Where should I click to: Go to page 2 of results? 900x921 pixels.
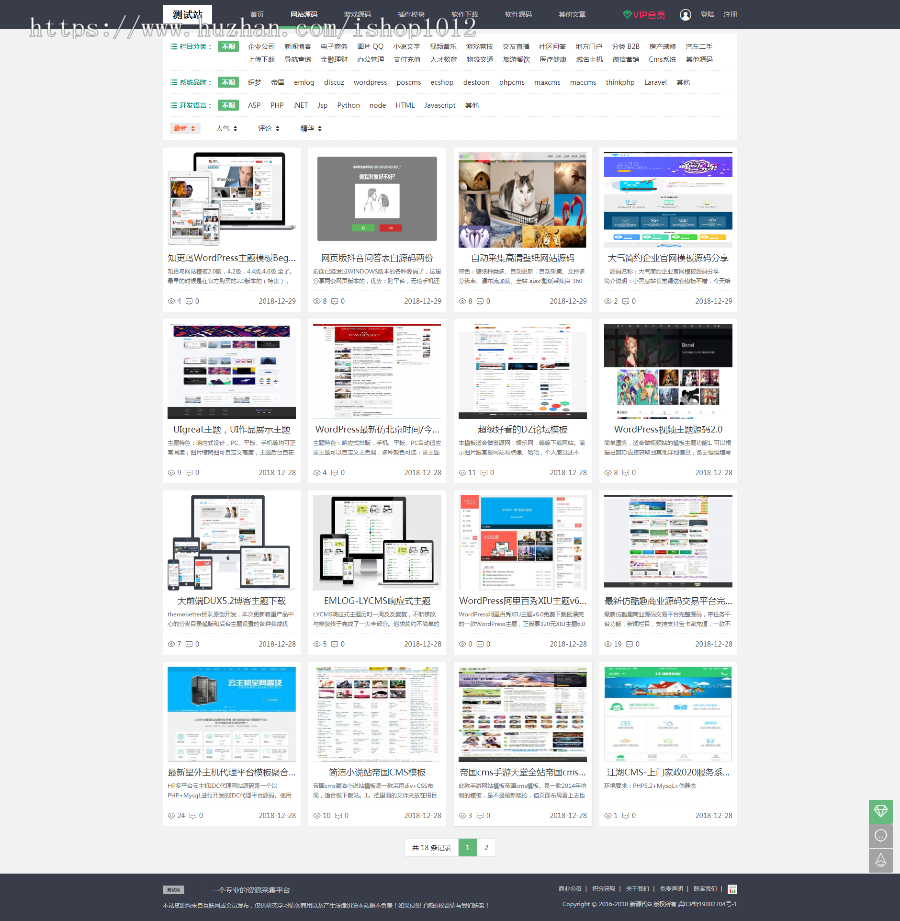click(x=486, y=847)
